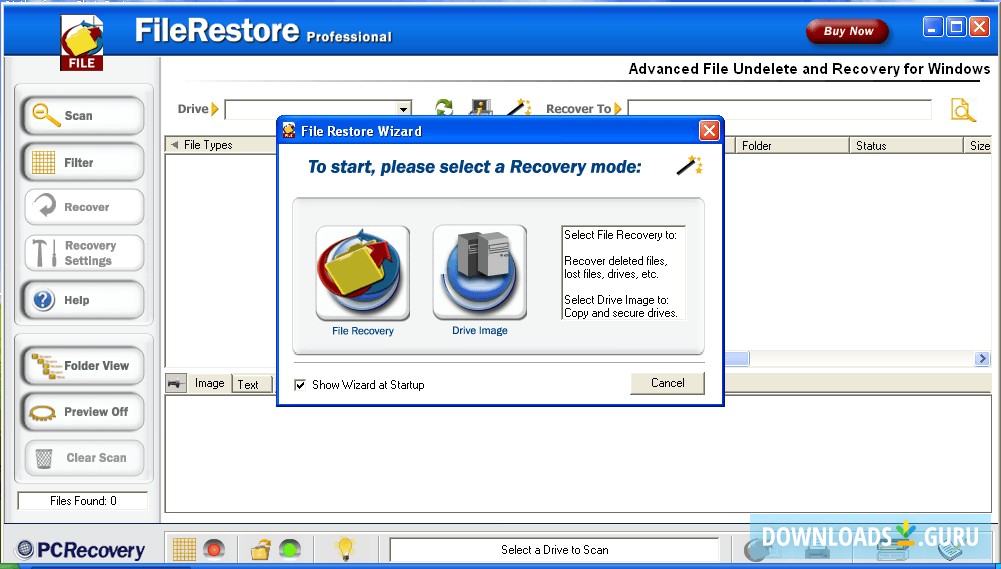
Task: Click the Recover To path field
Action: pos(779,109)
